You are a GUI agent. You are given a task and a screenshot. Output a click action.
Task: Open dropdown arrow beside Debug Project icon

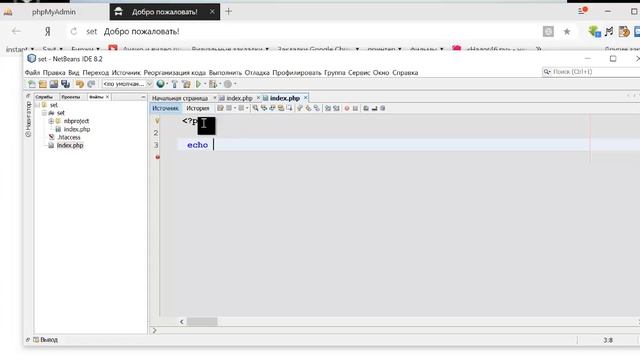pyautogui.click(x=220, y=84)
